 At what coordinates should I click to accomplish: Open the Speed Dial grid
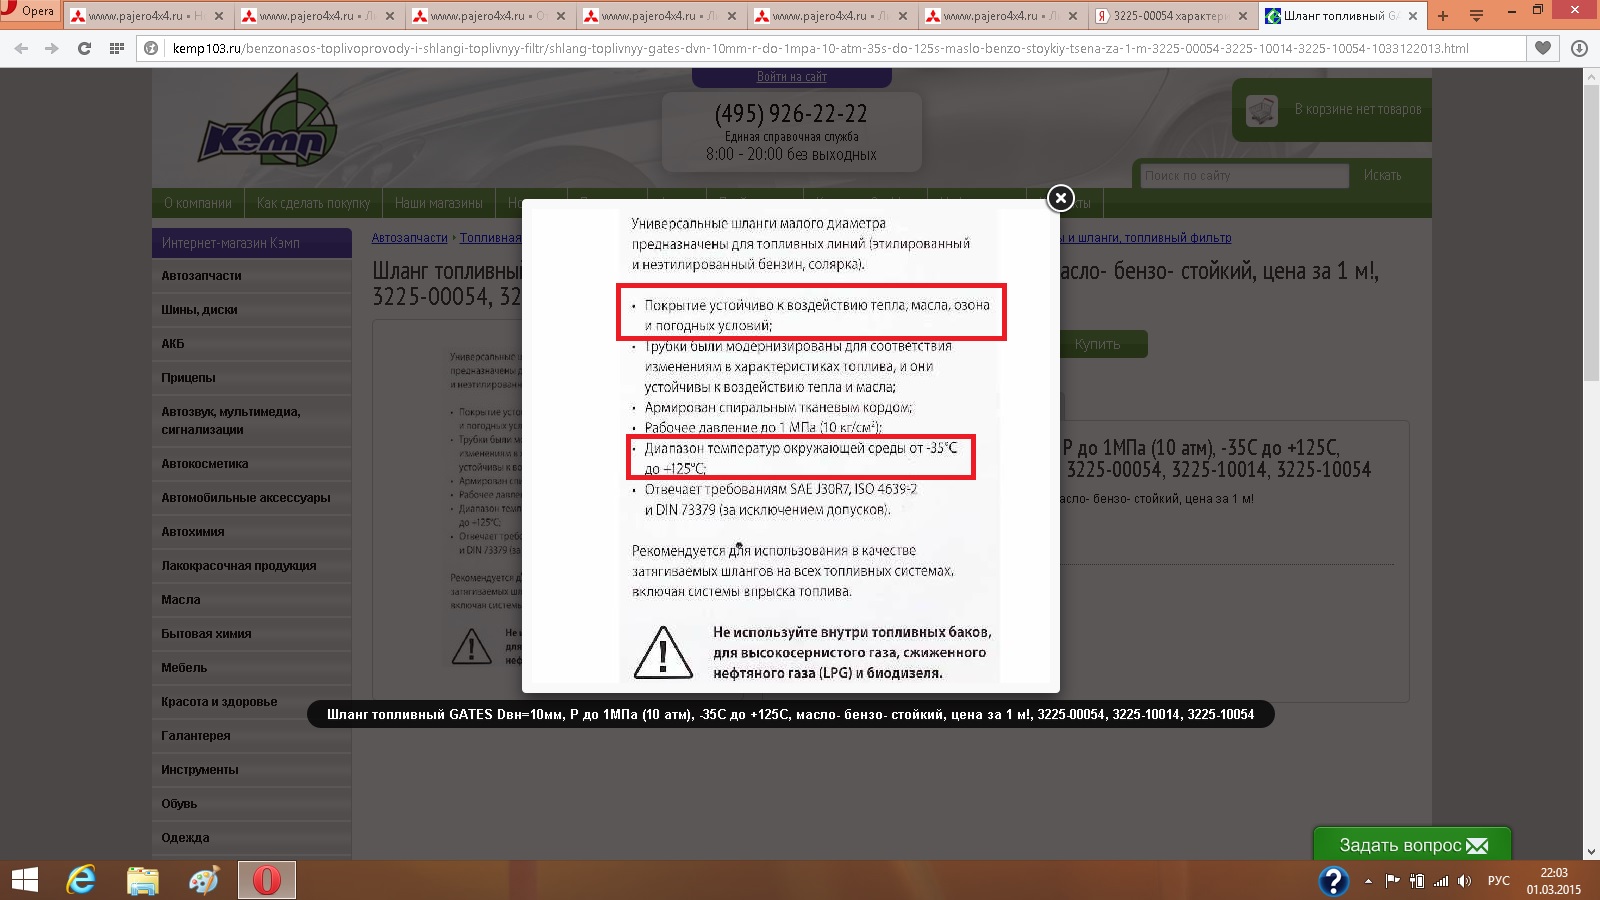click(x=117, y=48)
